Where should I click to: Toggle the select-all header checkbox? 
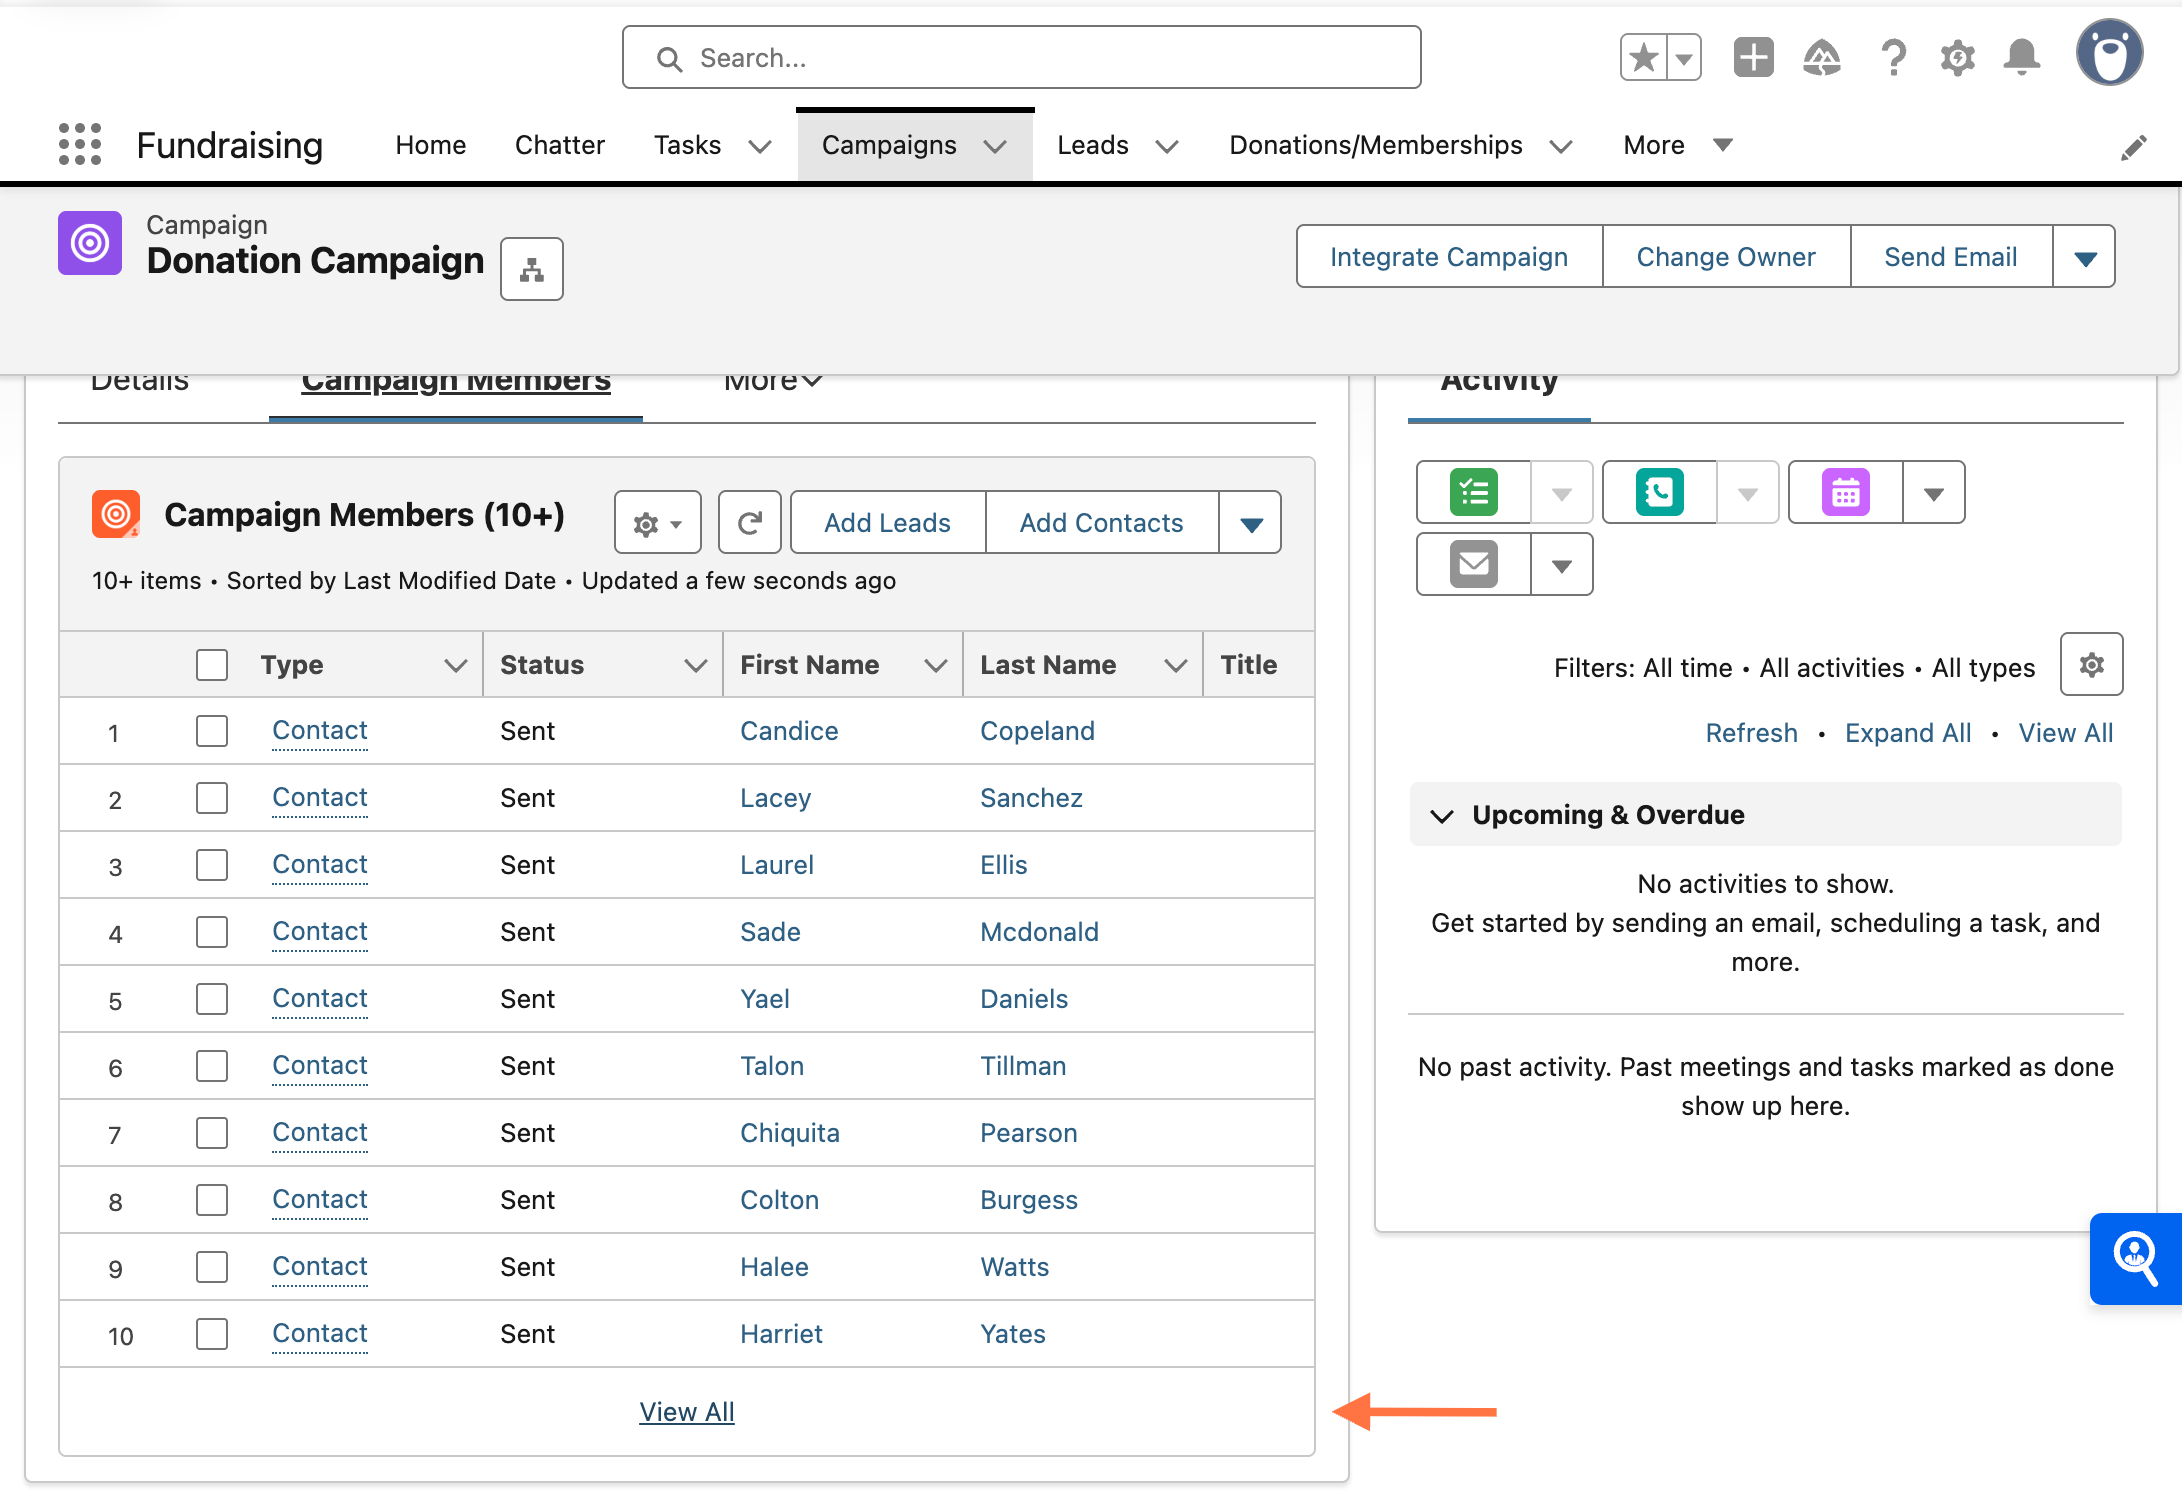(x=212, y=665)
